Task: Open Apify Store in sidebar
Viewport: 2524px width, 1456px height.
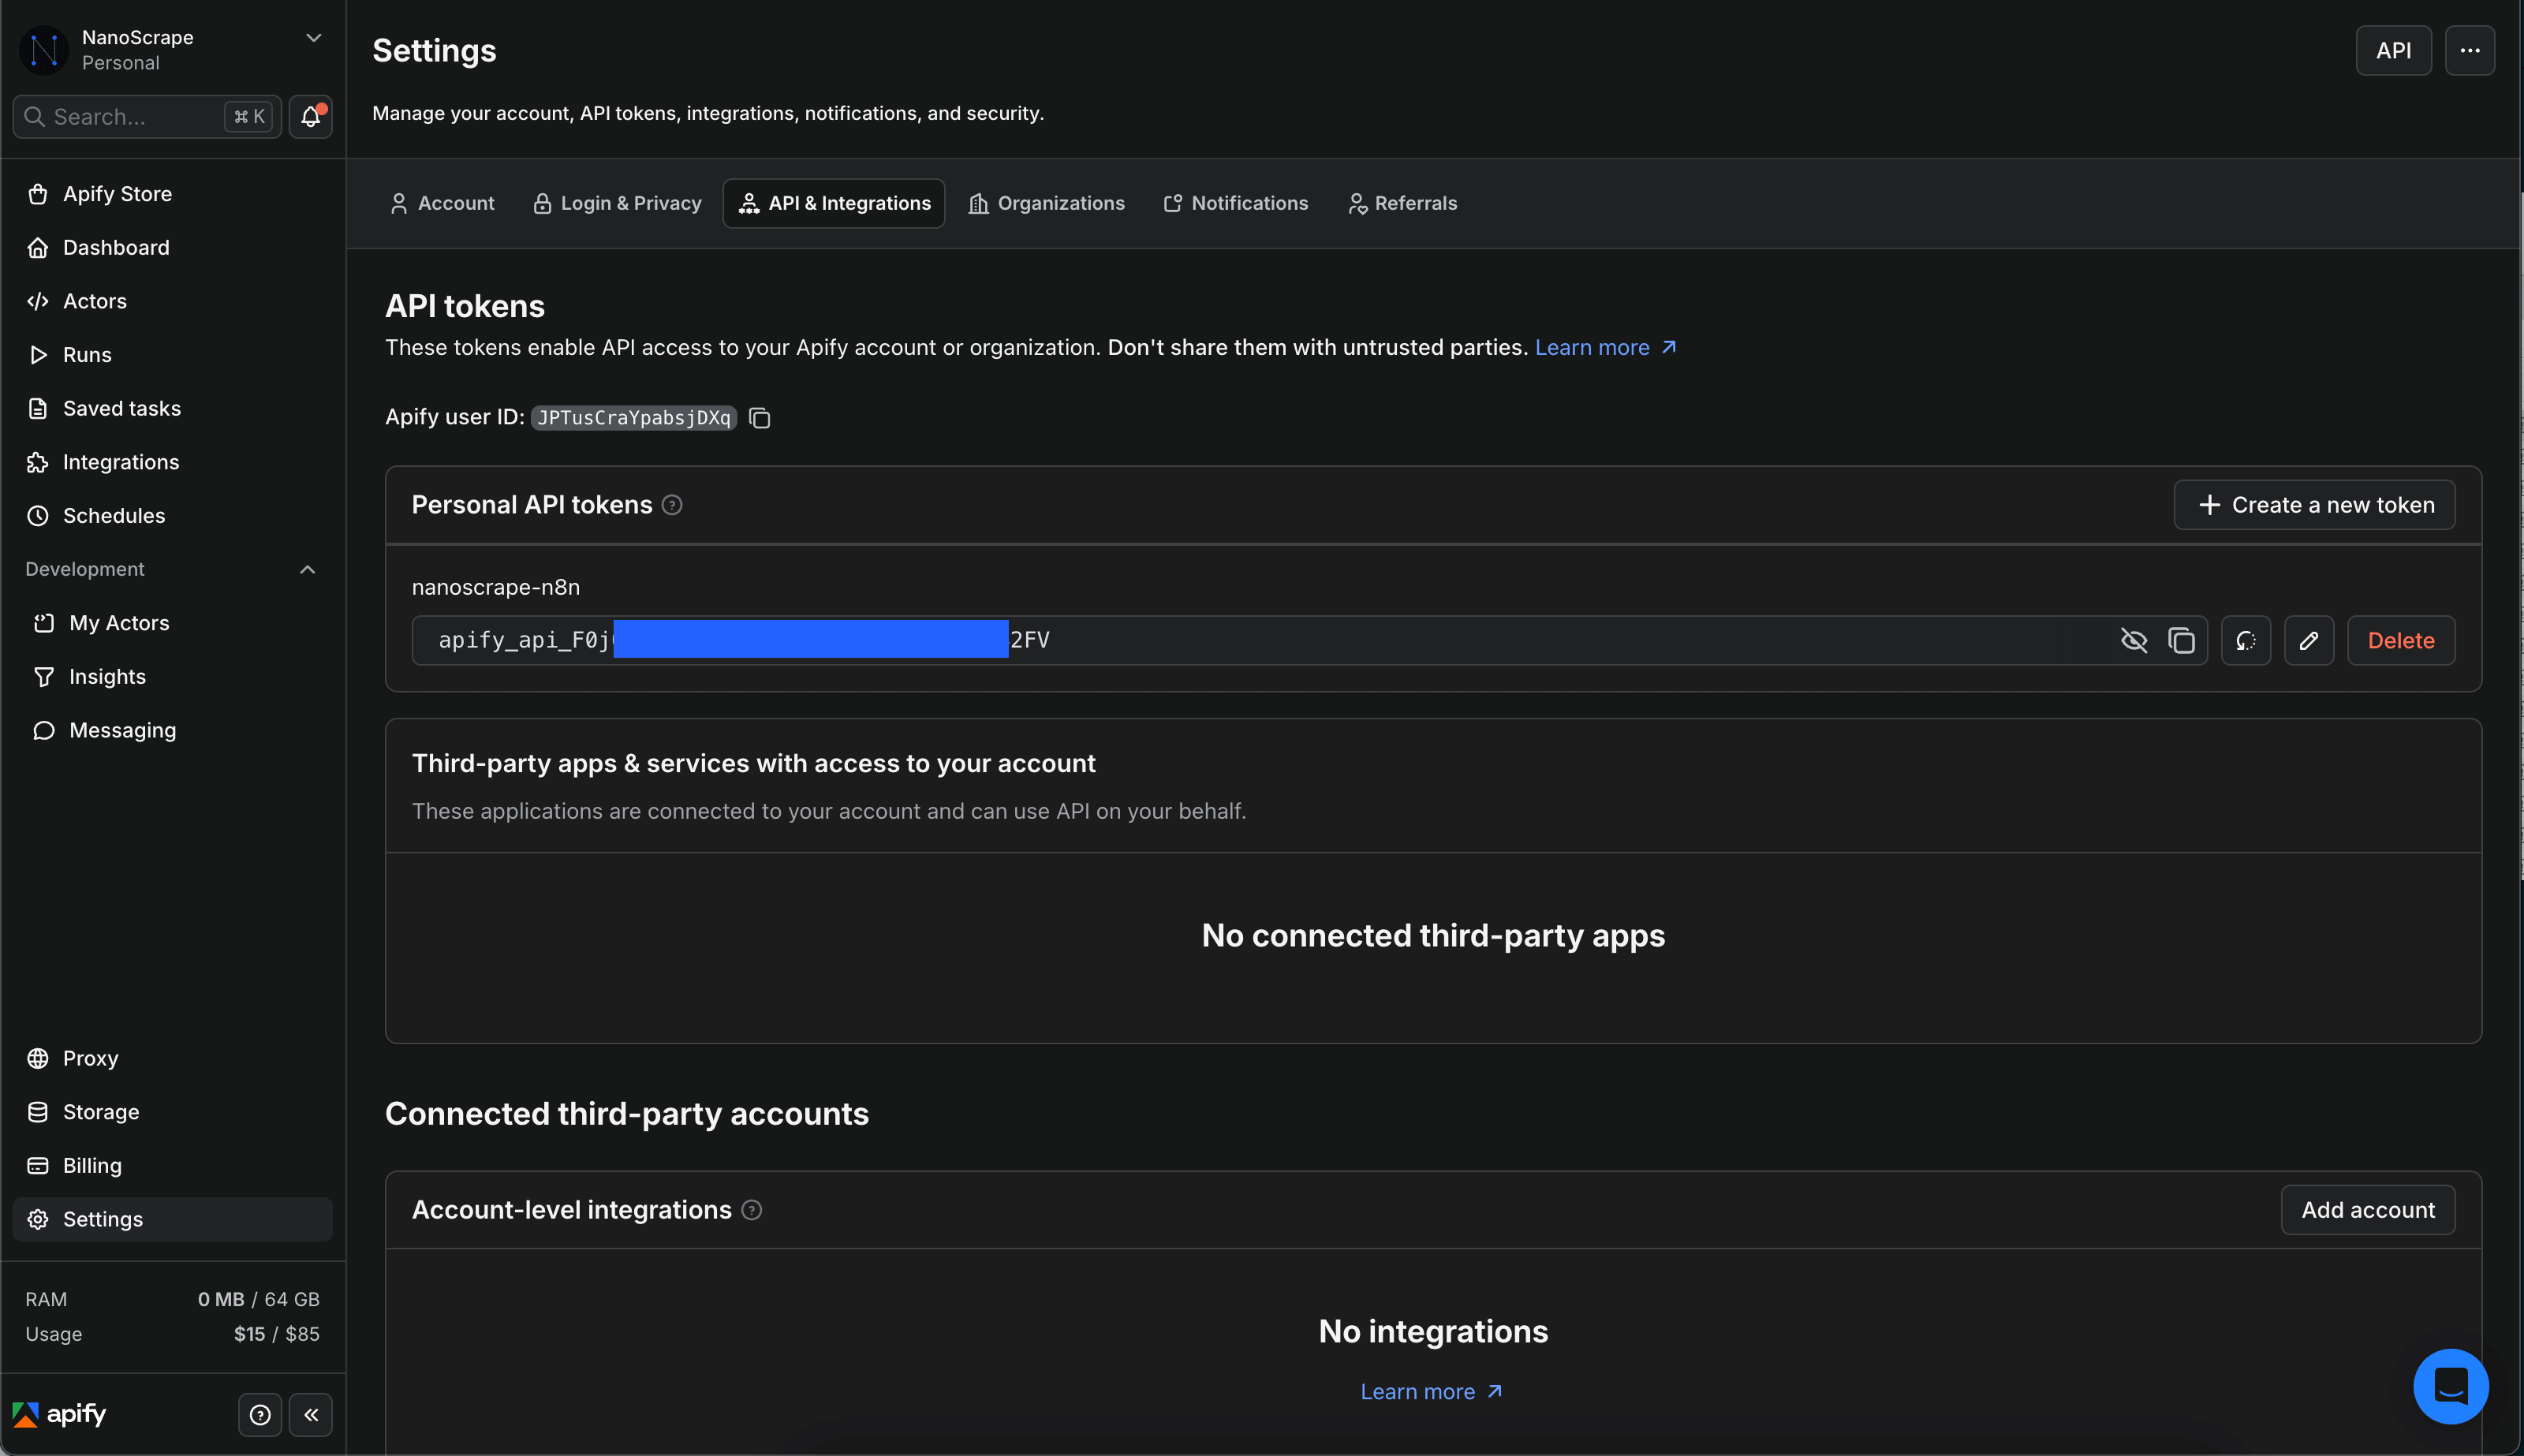Action: pos(172,194)
